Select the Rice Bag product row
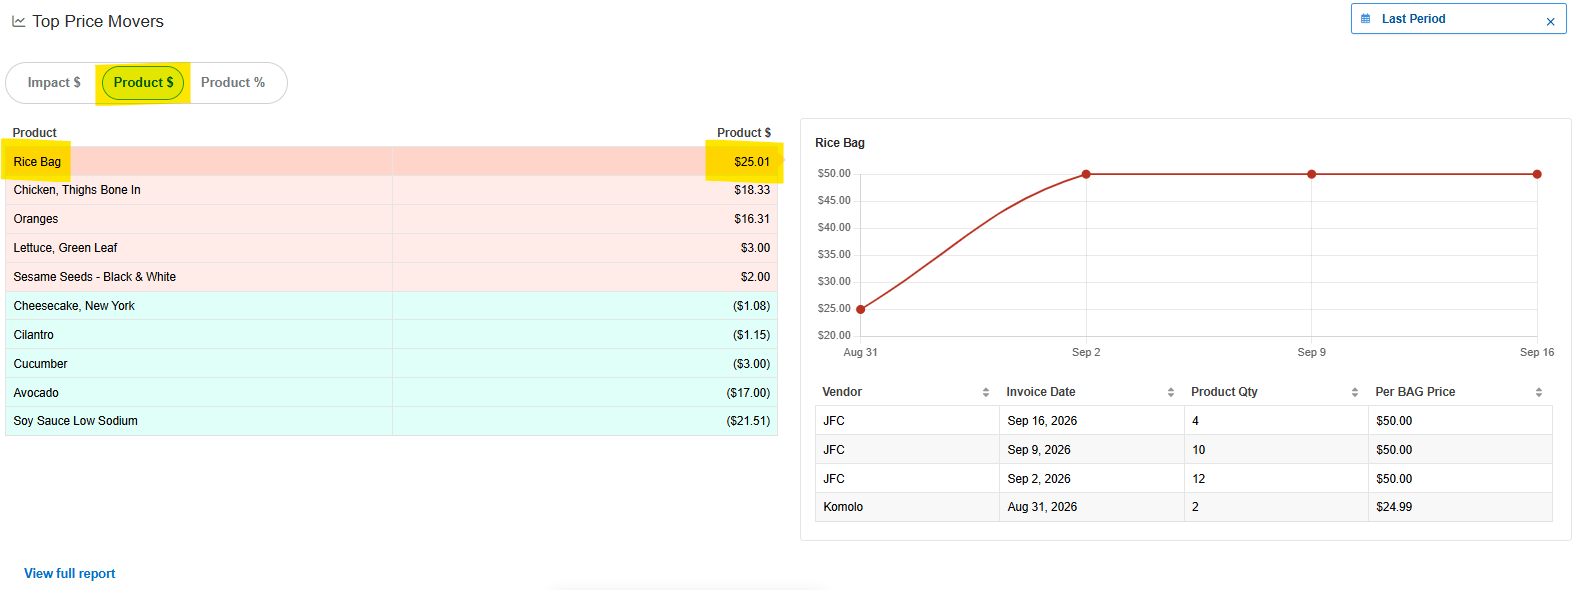The width and height of the screenshot is (1577, 590). click(391, 162)
